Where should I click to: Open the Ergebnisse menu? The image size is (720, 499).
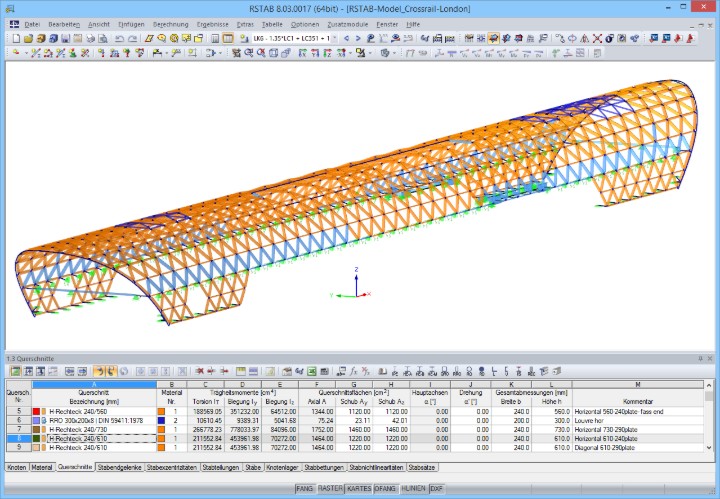point(213,24)
